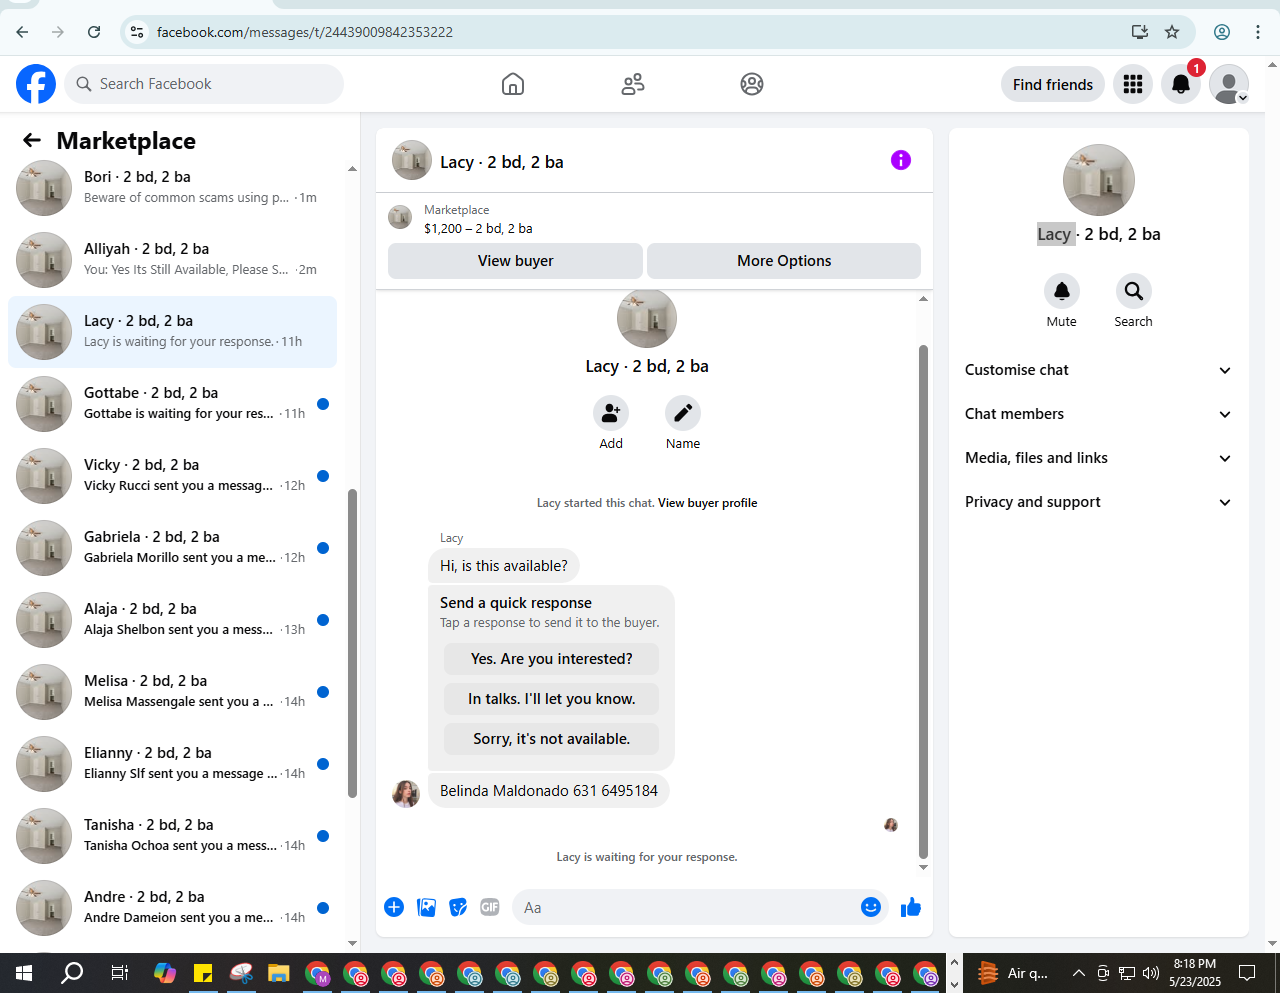
Task: Open the emoji picker in message box
Action: (871, 907)
